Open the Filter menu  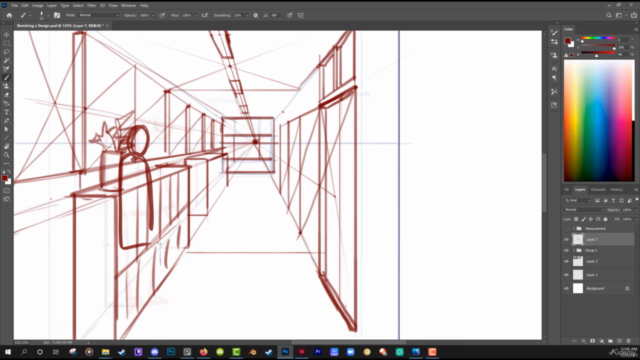(x=91, y=5)
